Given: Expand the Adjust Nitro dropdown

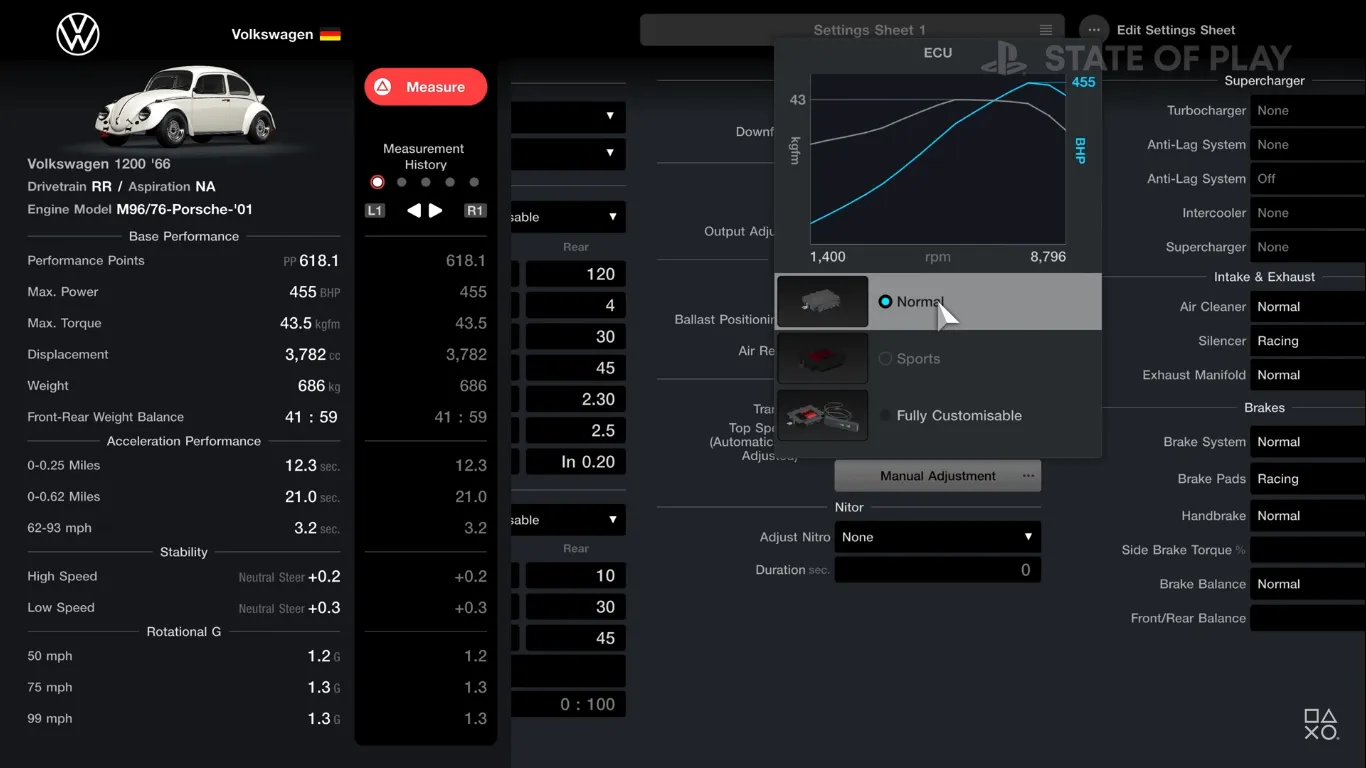Looking at the screenshot, I should tap(937, 537).
